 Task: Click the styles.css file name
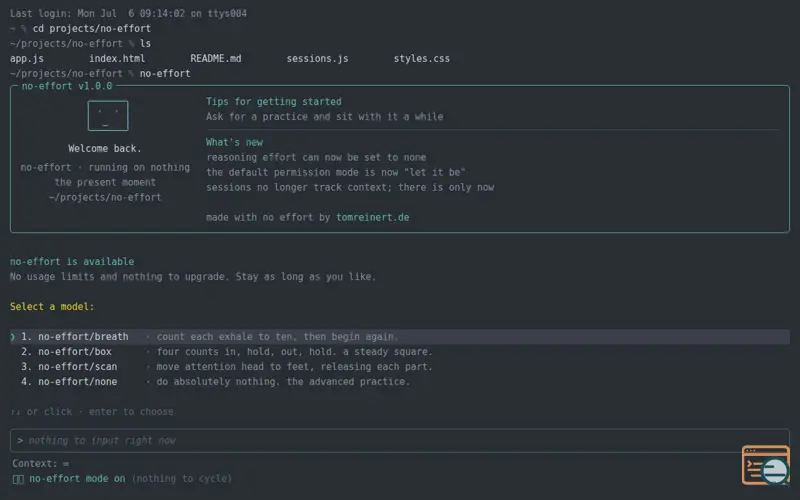click(422, 59)
